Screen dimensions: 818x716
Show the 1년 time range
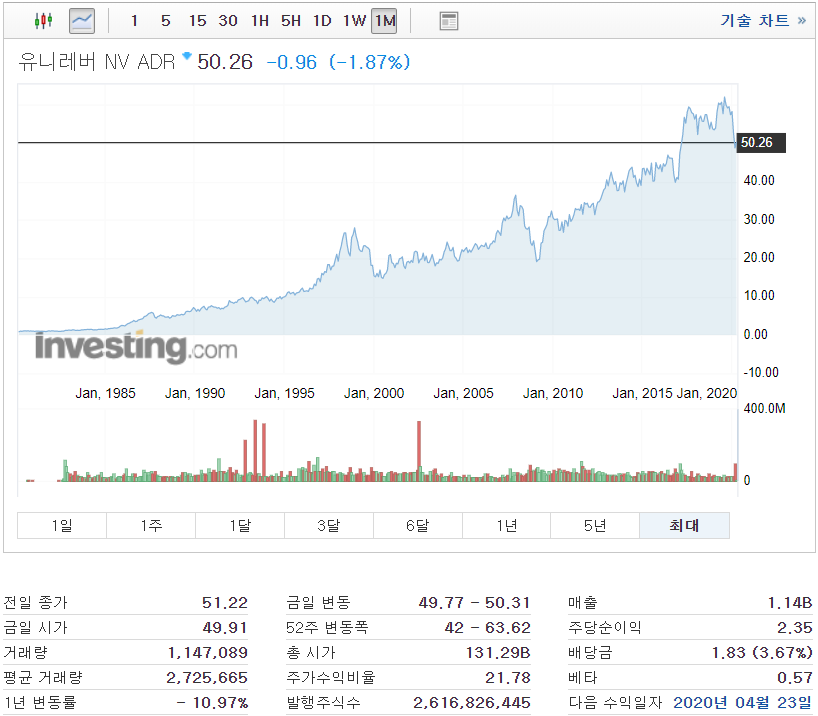tap(507, 525)
